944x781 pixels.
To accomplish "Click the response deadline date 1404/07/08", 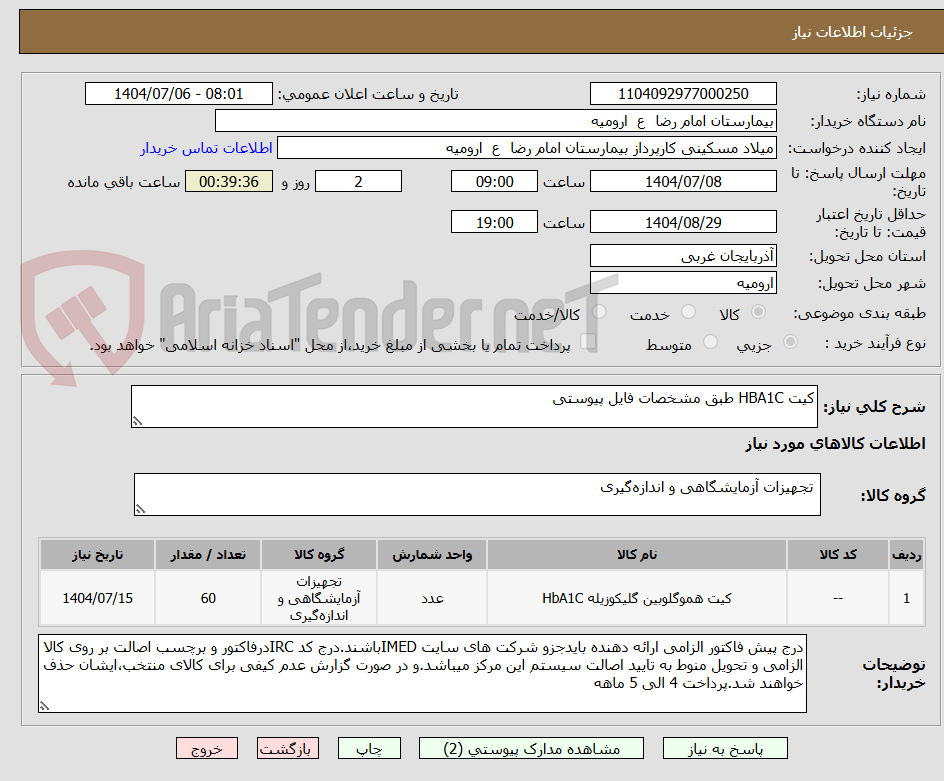I will click(683, 181).
